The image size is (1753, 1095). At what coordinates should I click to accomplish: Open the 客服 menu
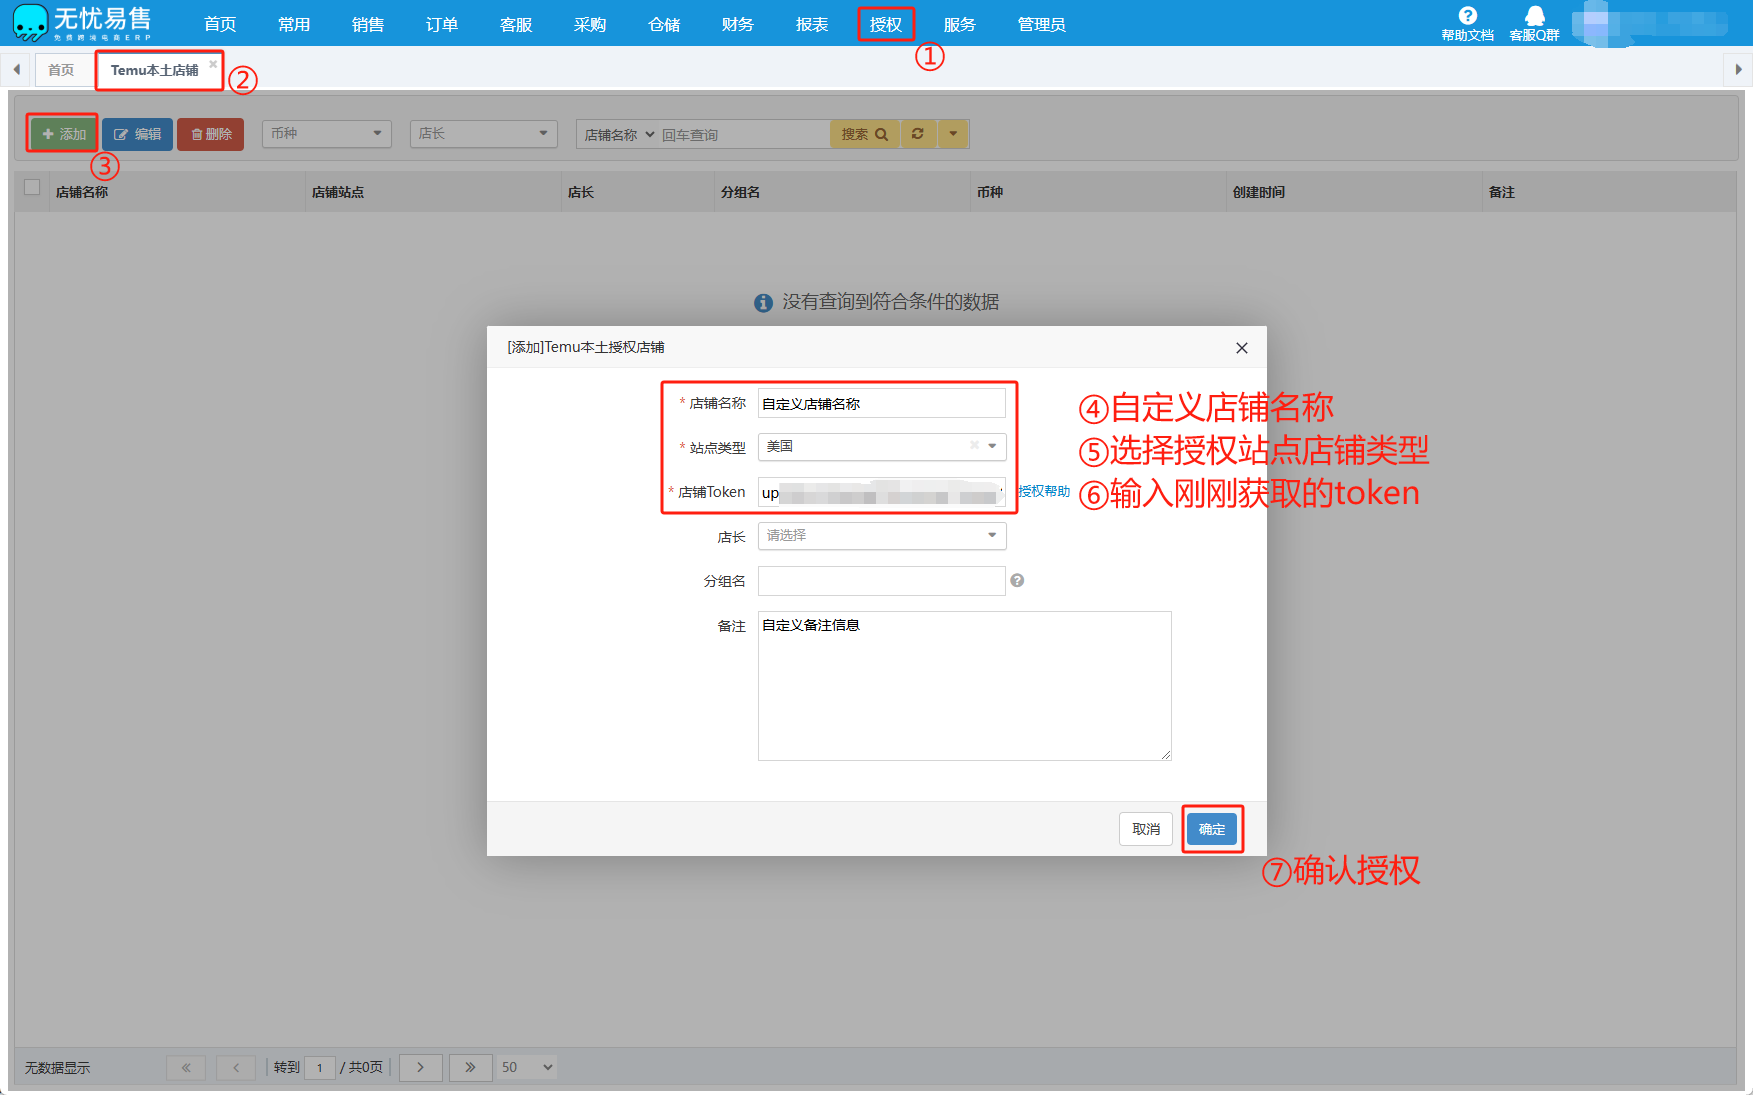(x=516, y=24)
